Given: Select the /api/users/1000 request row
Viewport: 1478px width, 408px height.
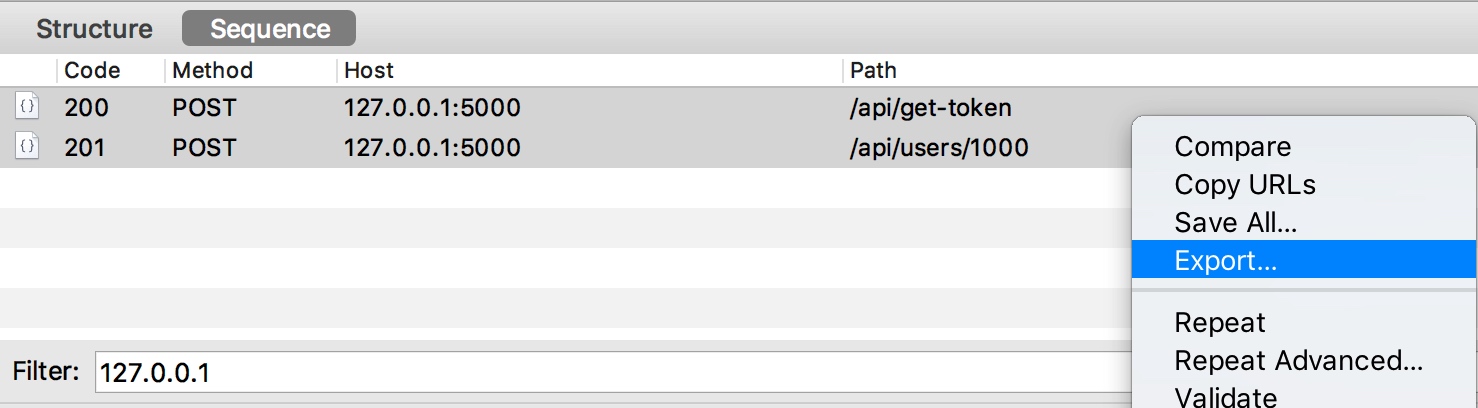Looking at the screenshot, I should (600, 147).
